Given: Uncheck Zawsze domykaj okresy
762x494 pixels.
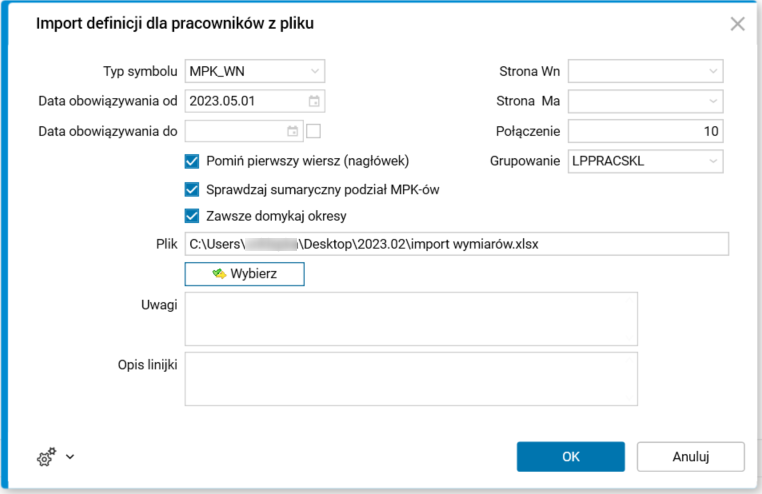Looking at the screenshot, I should [192, 216].
